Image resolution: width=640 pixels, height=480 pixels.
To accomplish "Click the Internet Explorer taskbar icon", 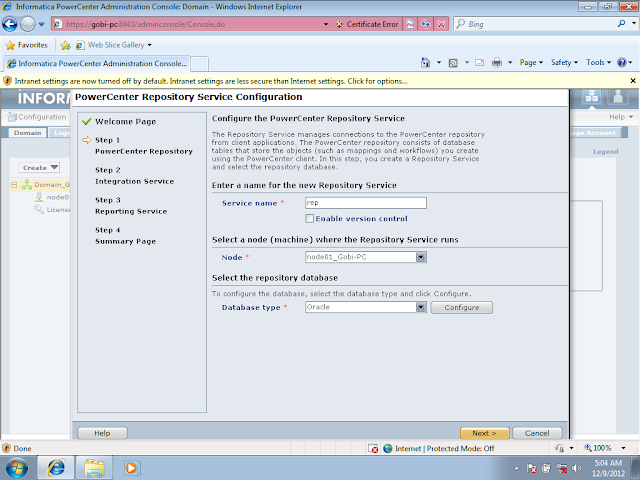I will [x=56, y=468].
